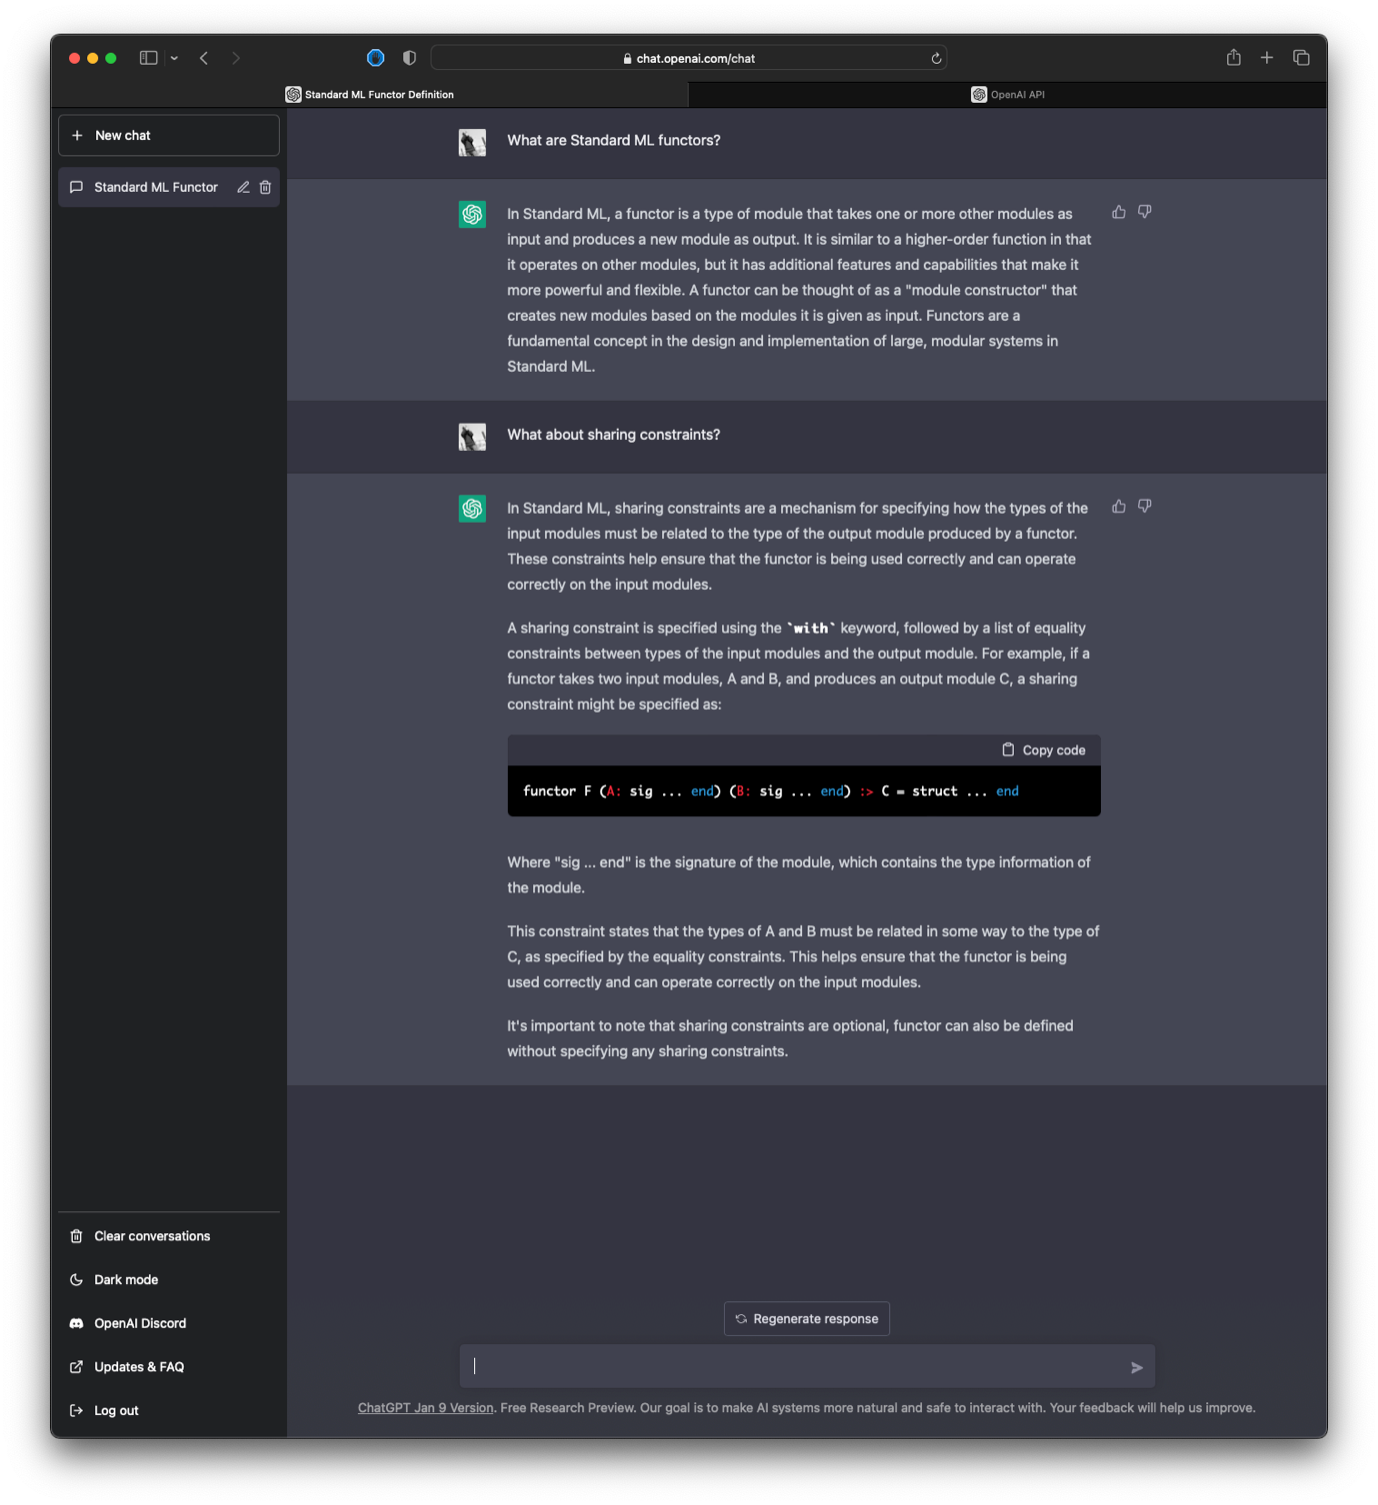
Task: Expand the sidebar dropdown chevron
Action: pyautogui.click(x=174, y=58)
